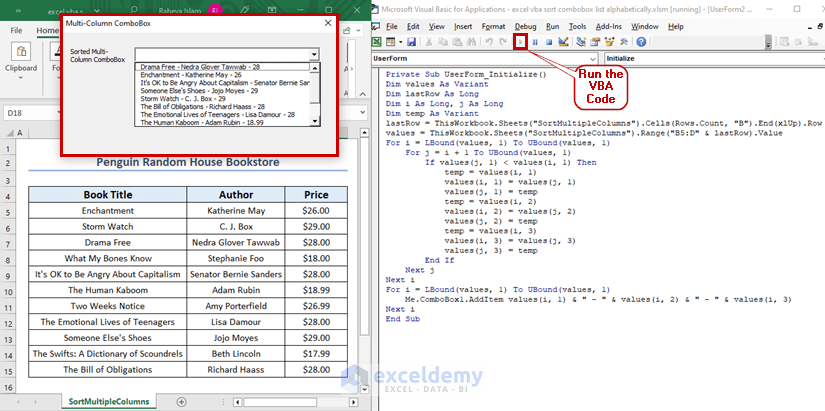Open the Window menu in VBA editor

(x=645, y=26)
